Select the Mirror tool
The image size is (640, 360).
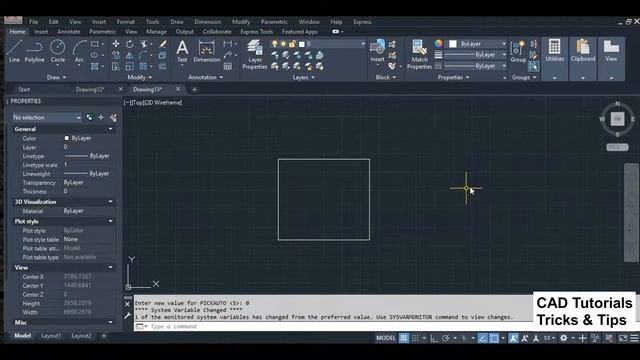129,55
